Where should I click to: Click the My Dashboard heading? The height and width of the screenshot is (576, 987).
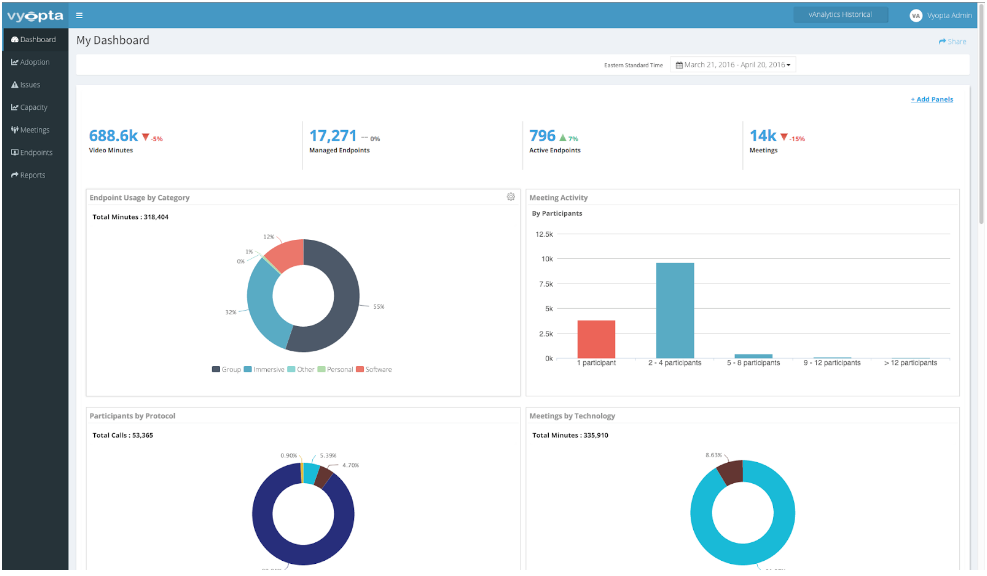(x=113, y=40)
